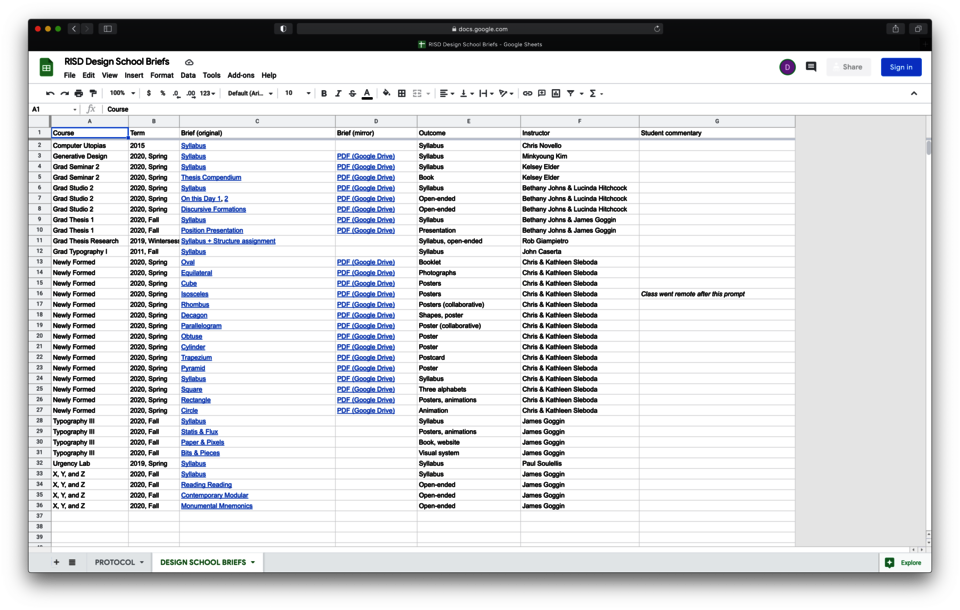Open the Google Sheets home icon
This screenshot has height=610, width=960.
click(x=47, y=67)
